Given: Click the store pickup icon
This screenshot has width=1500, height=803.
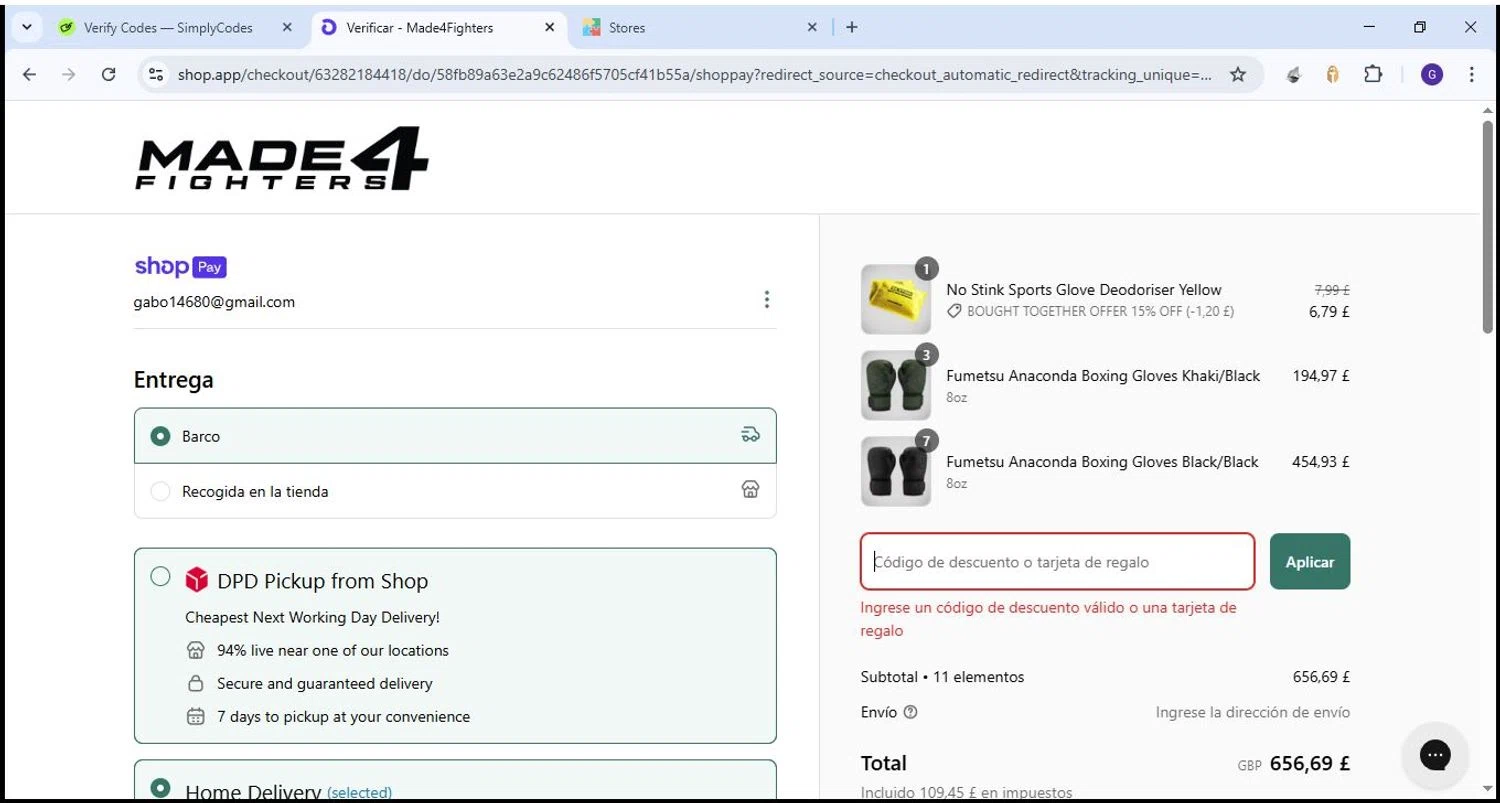Looking at the screenshot, I should (x=750, y=490).
